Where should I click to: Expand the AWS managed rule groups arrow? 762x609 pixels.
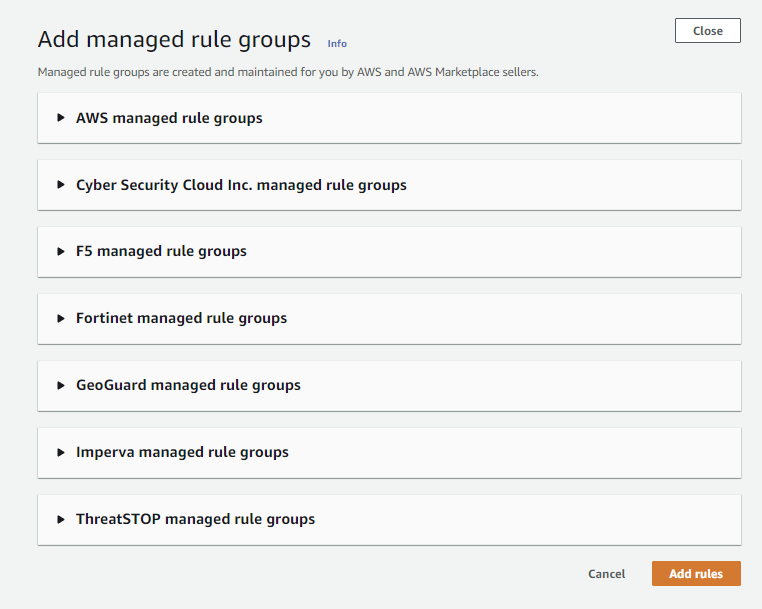[61, 118]
